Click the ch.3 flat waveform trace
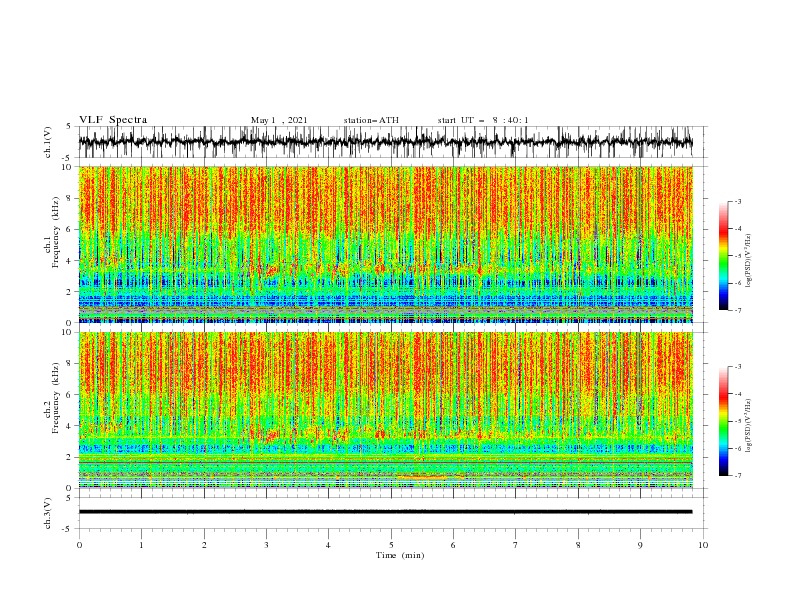This screenshot has height=612, width=792. [385, 512]
